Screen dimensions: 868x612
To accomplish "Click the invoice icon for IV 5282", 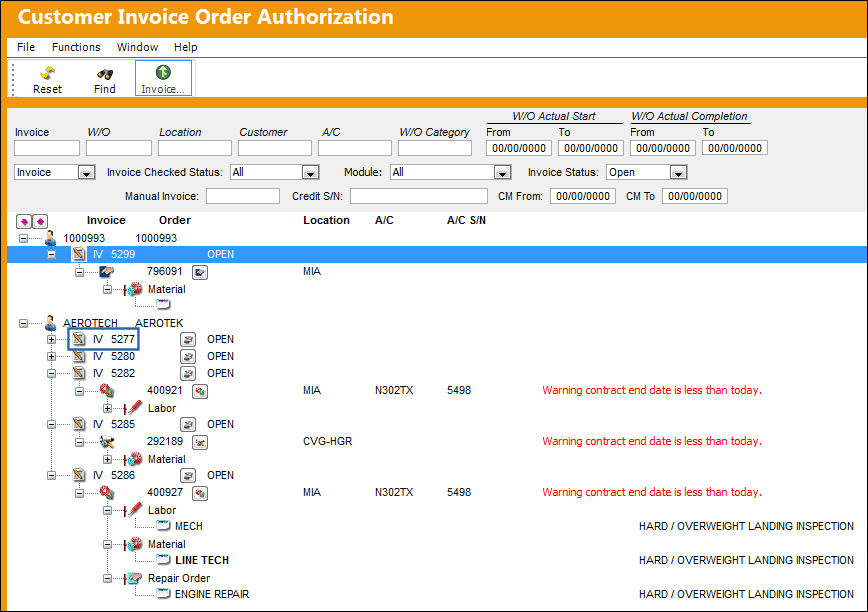I will coord(79,373).
